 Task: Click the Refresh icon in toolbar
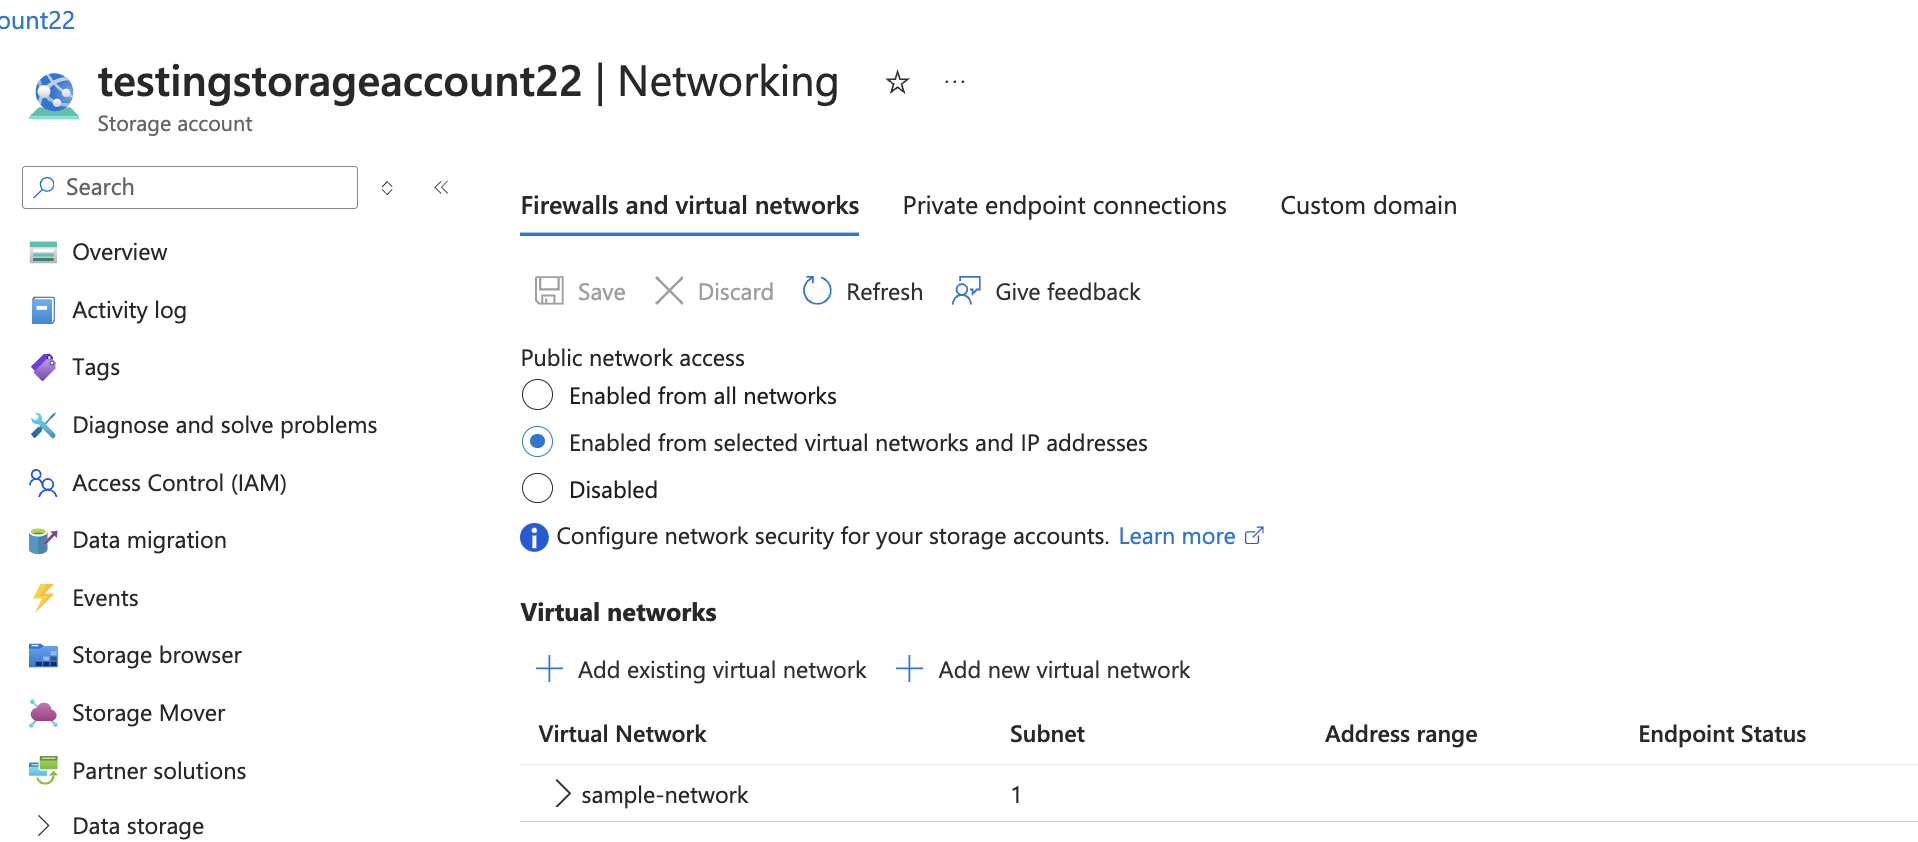(x=817, y=291)
